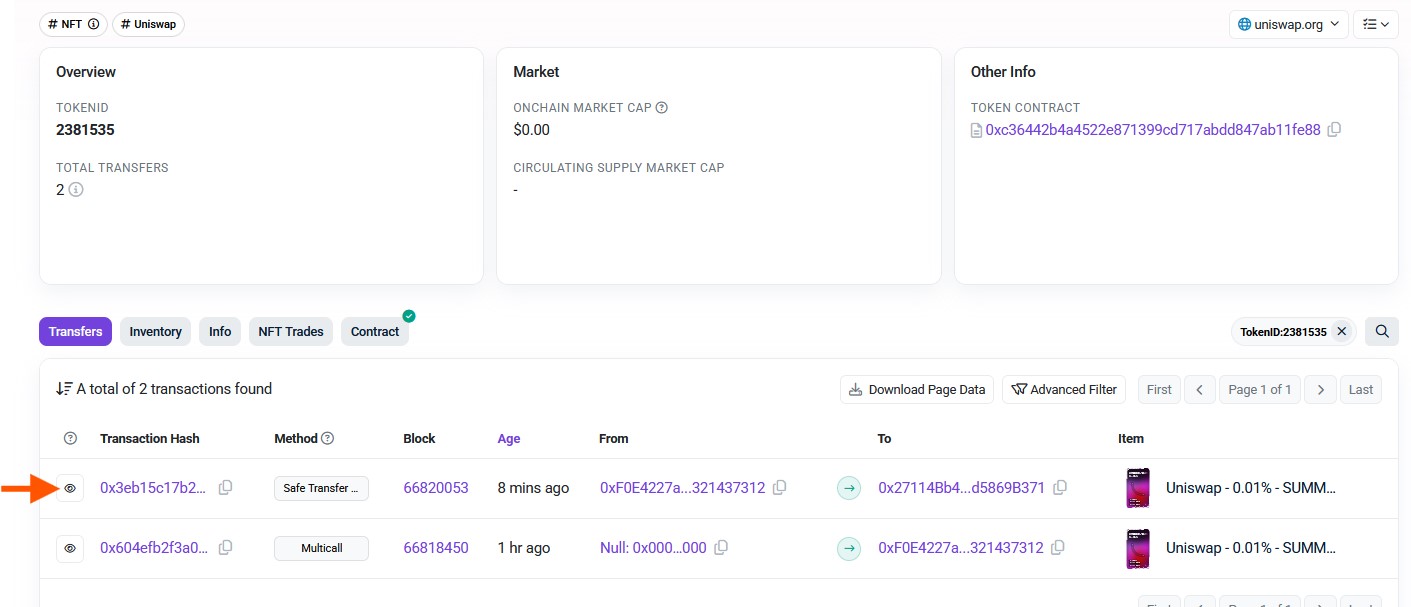Open block 66820053 link
Viewport: 1411px width, 607px height.
click(435, 488)
